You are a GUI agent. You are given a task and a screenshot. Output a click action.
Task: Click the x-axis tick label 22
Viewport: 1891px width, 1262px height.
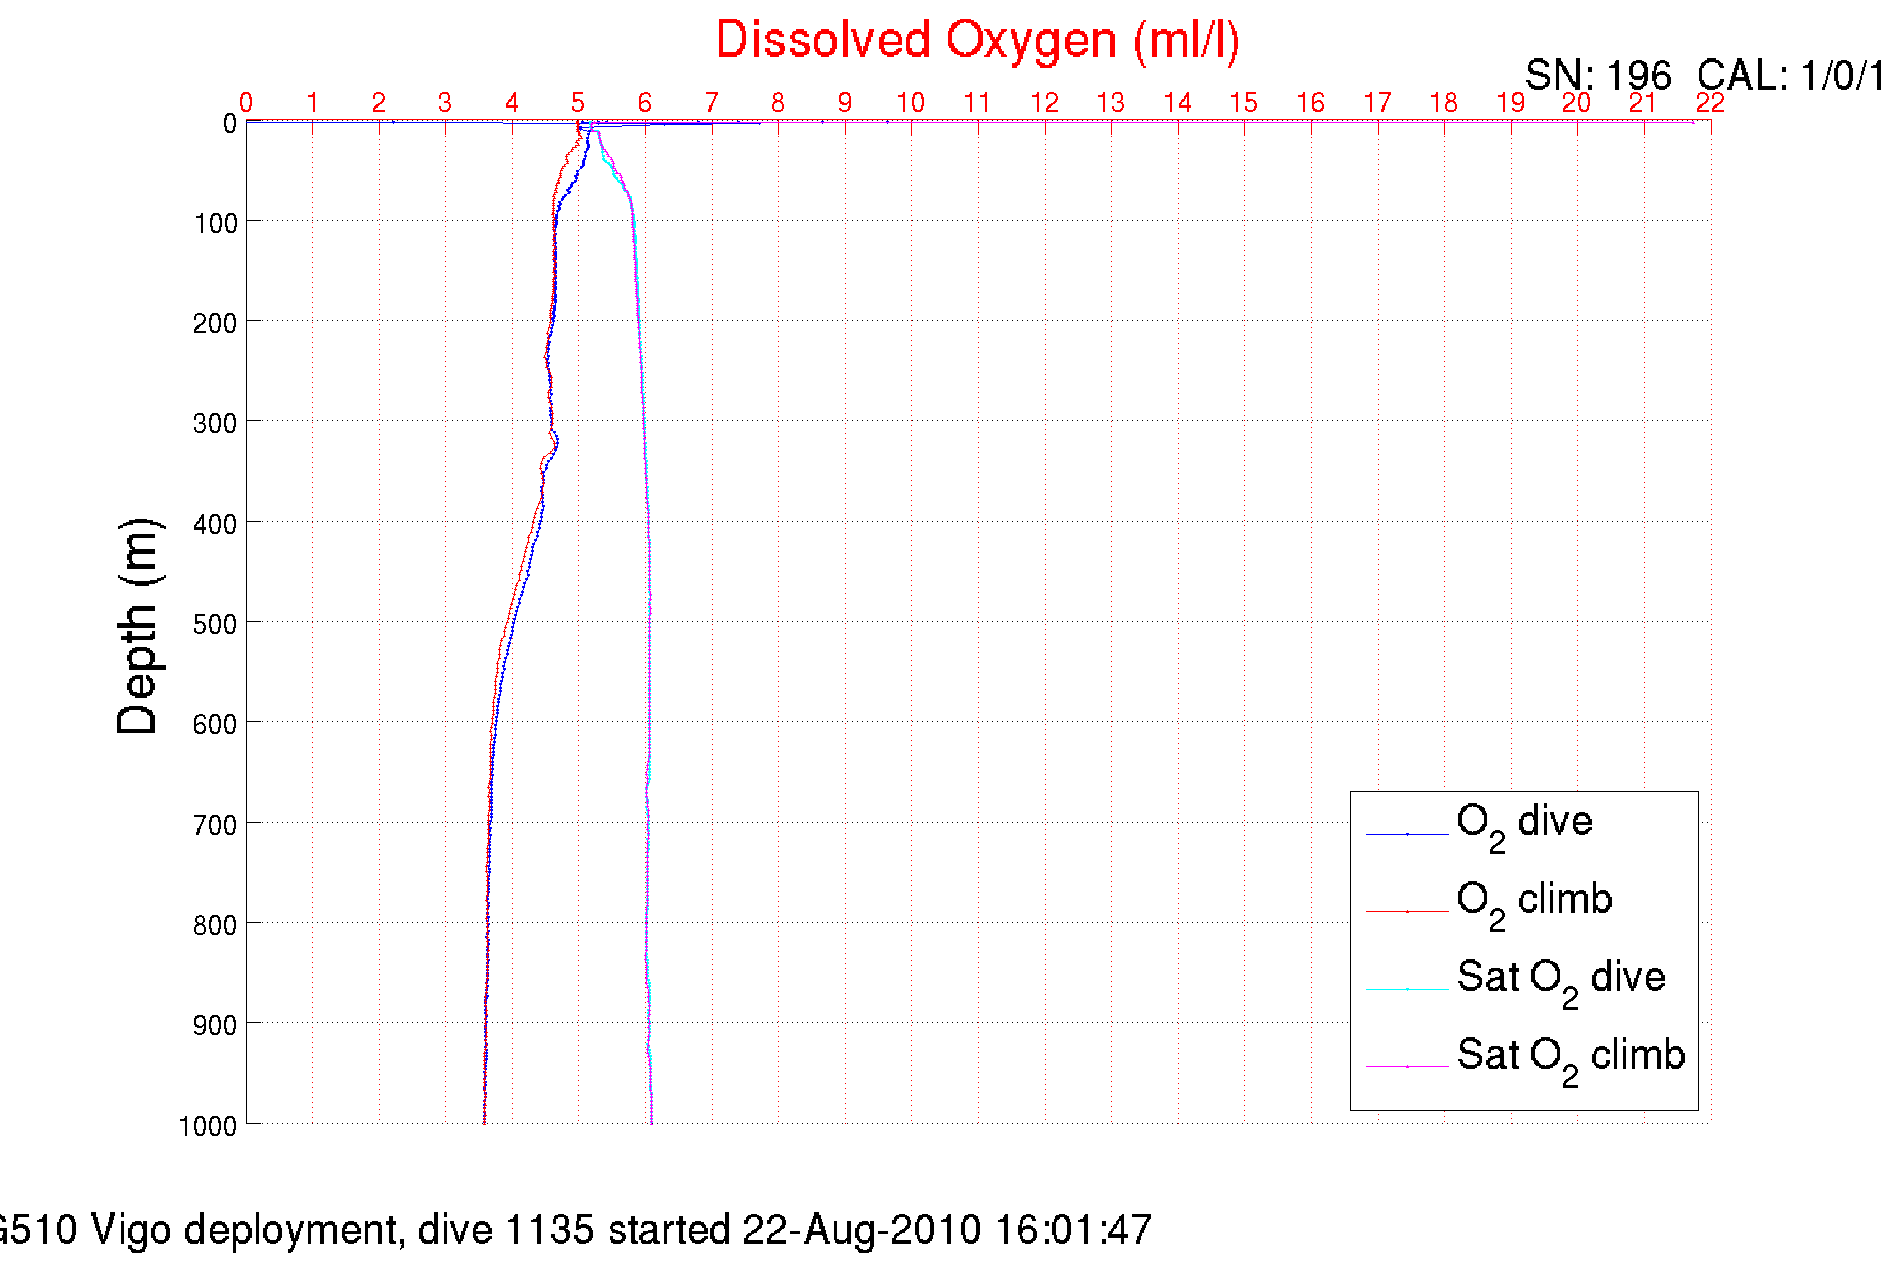click(x=1710, y=103)
